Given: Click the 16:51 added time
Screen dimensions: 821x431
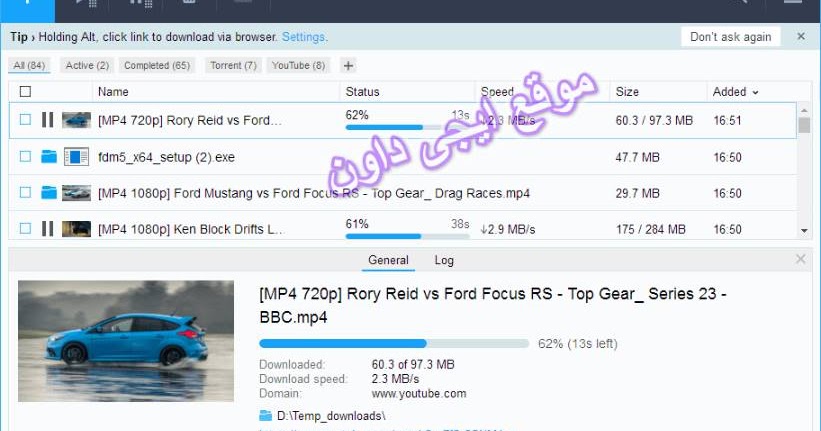Looking at the screenshot, I should pyautogui.click(x=727, y=120).
